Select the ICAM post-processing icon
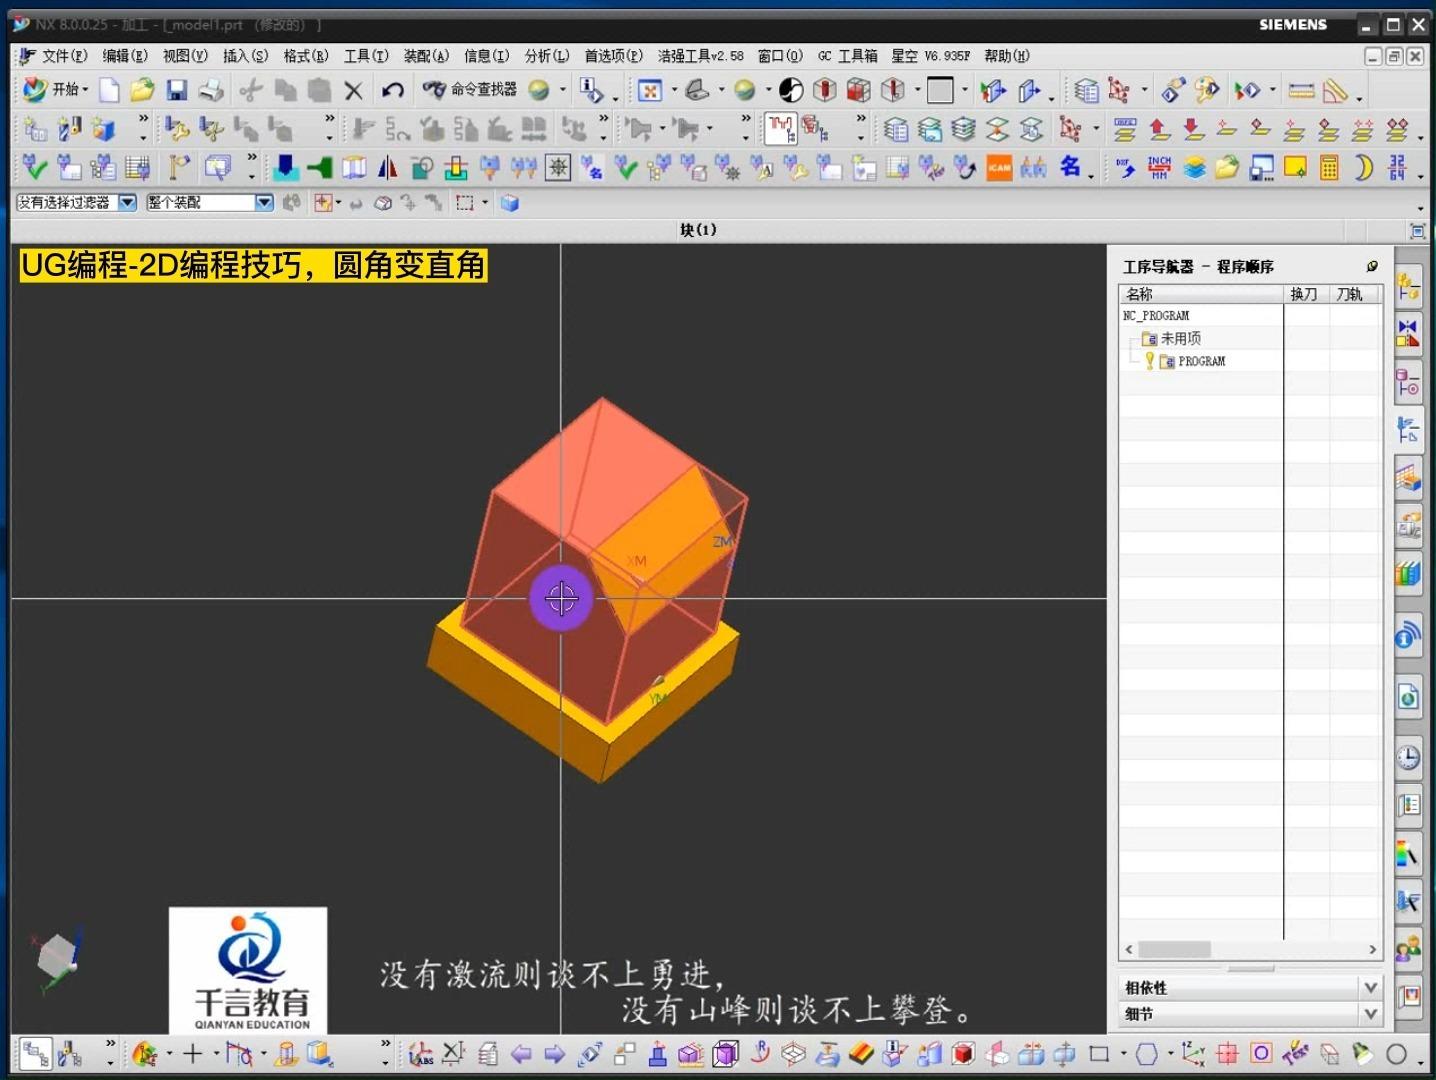Image resolution: width=1436 pixels, height=1080 pixels. (999, 168)
